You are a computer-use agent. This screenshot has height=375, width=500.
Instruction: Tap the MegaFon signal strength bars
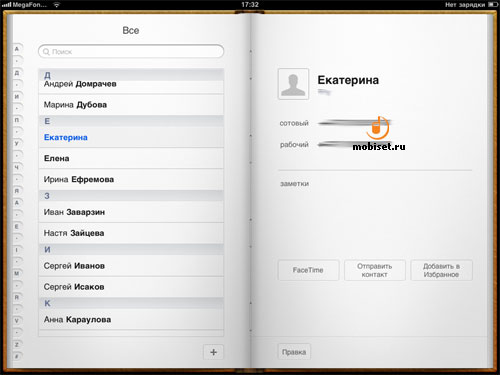tap(6, 5)
